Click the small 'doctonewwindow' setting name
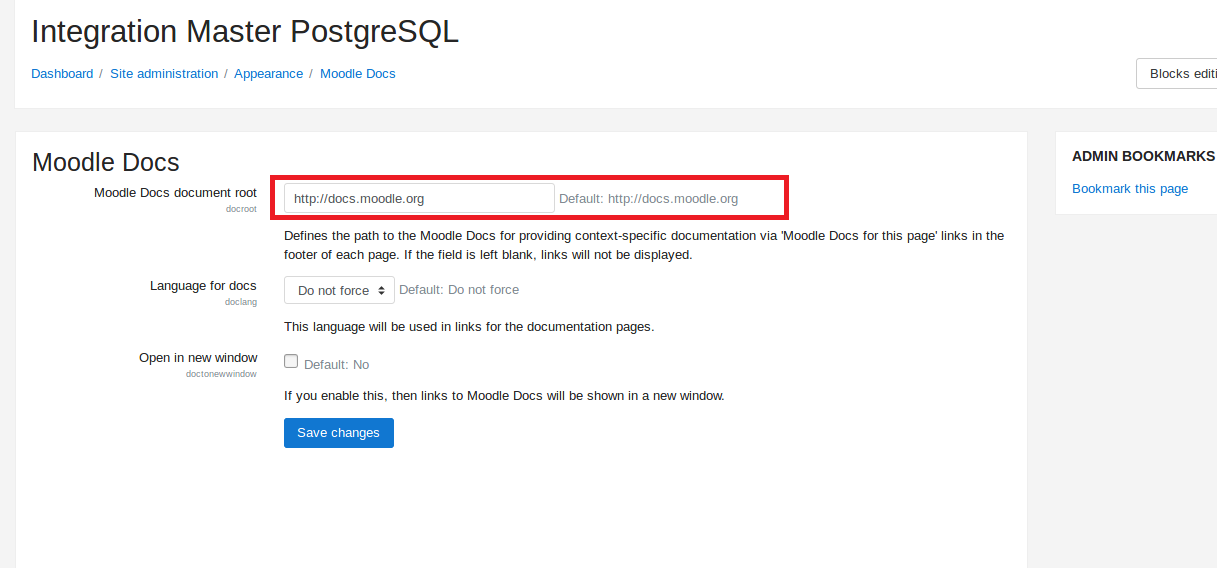 pyautogui.click(x=221, y=374)
